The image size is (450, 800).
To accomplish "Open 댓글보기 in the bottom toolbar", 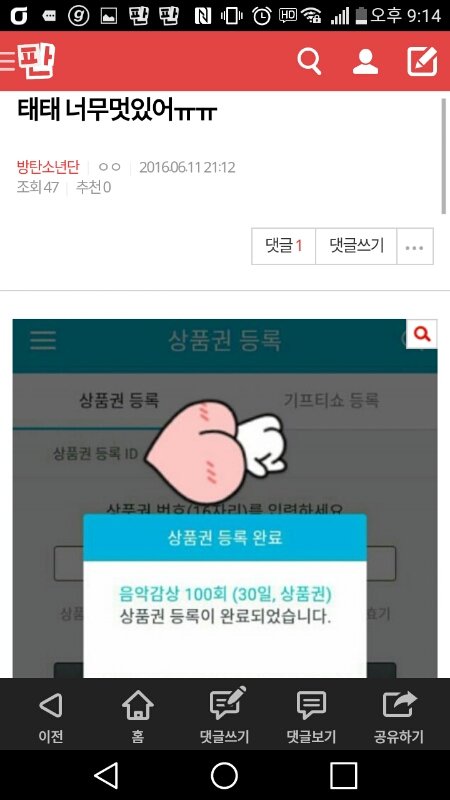I will (x=311, y=715).
